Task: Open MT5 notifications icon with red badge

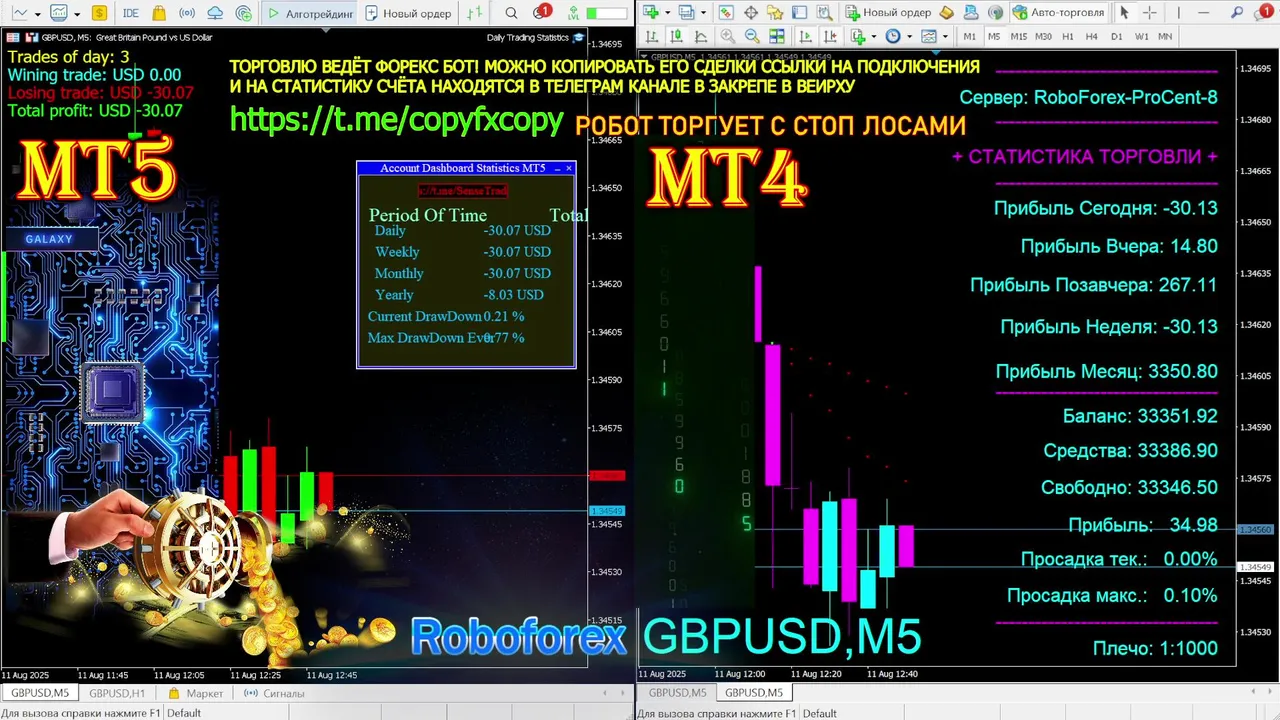Action: 541,12
